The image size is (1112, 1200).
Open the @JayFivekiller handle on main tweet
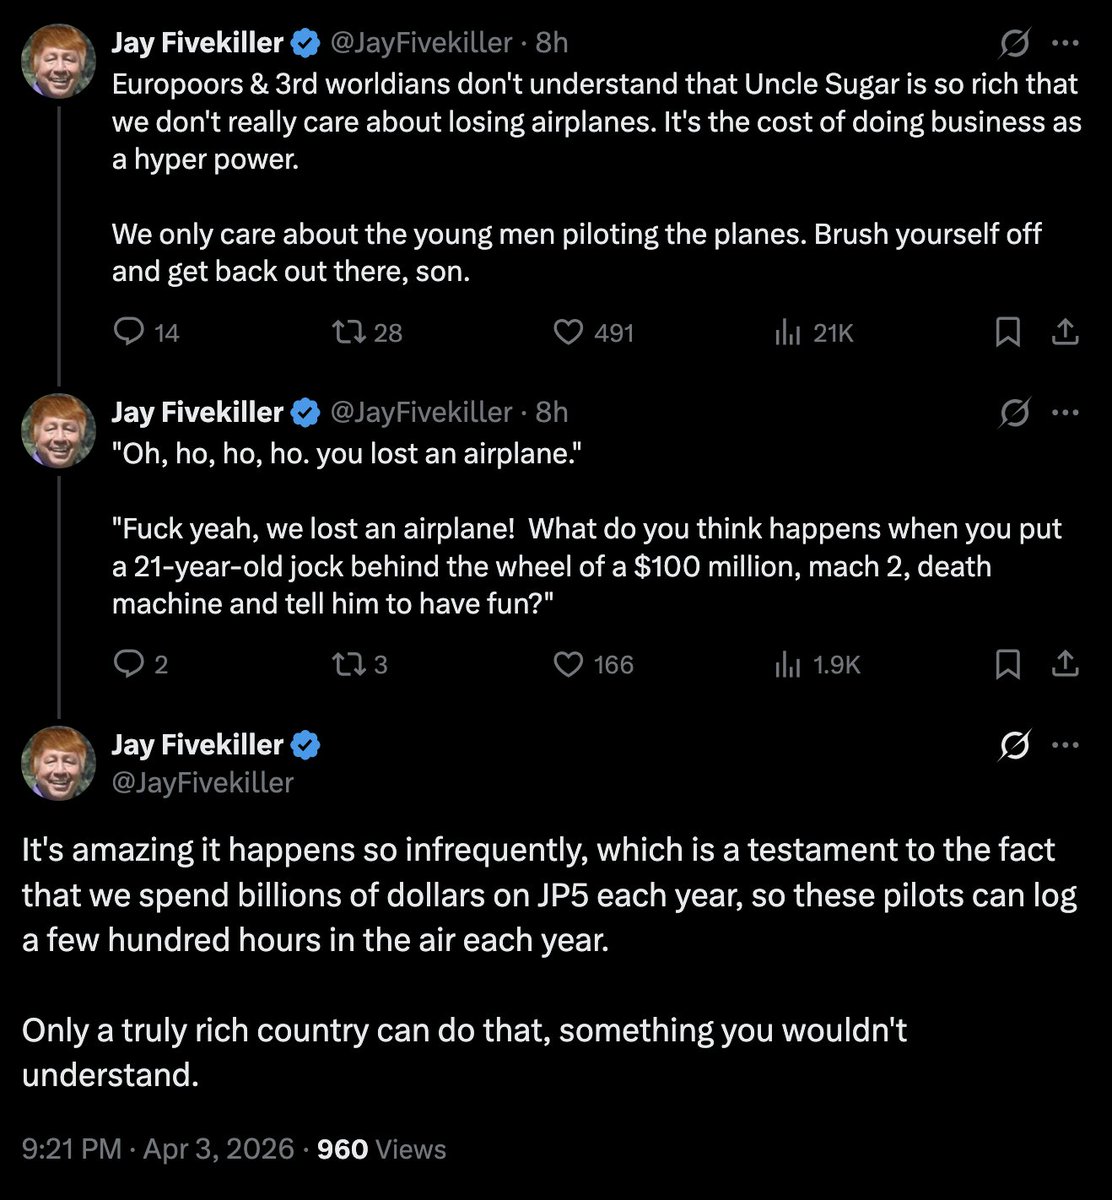pyautogui.click(x=202, y=781)
